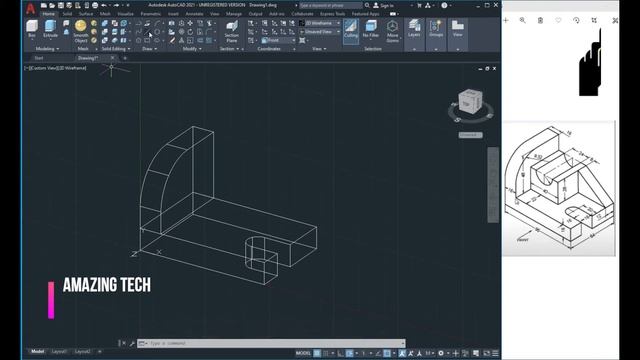Open the Surface ribbon tab

(x=86, y=14)
